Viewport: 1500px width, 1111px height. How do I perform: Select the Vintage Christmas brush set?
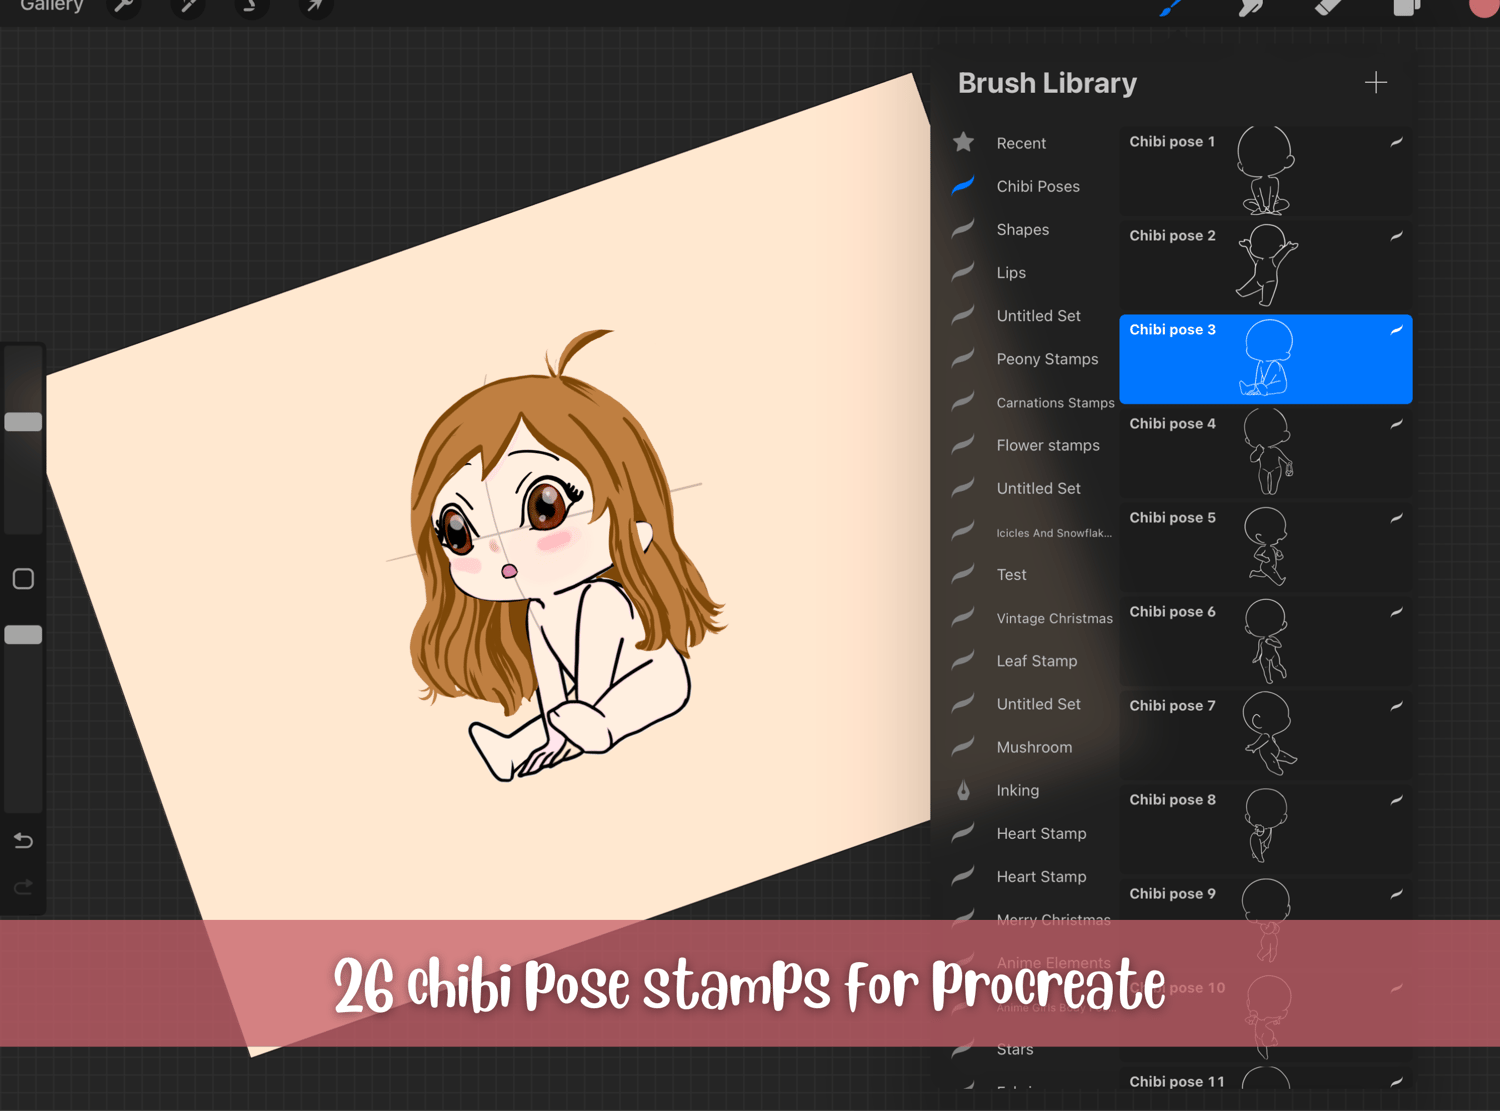[1054, 618]
